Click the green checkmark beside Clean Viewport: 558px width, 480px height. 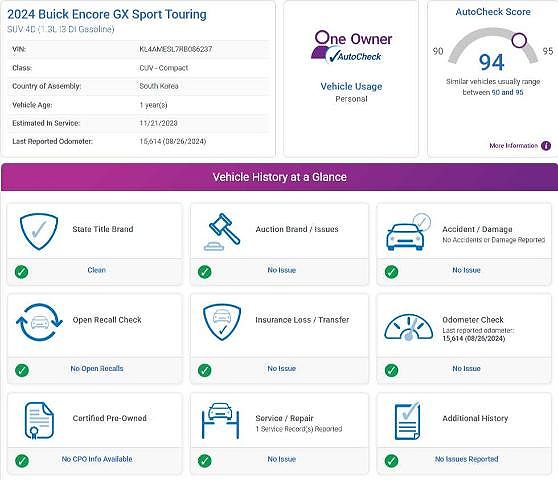tap(22, 272)
